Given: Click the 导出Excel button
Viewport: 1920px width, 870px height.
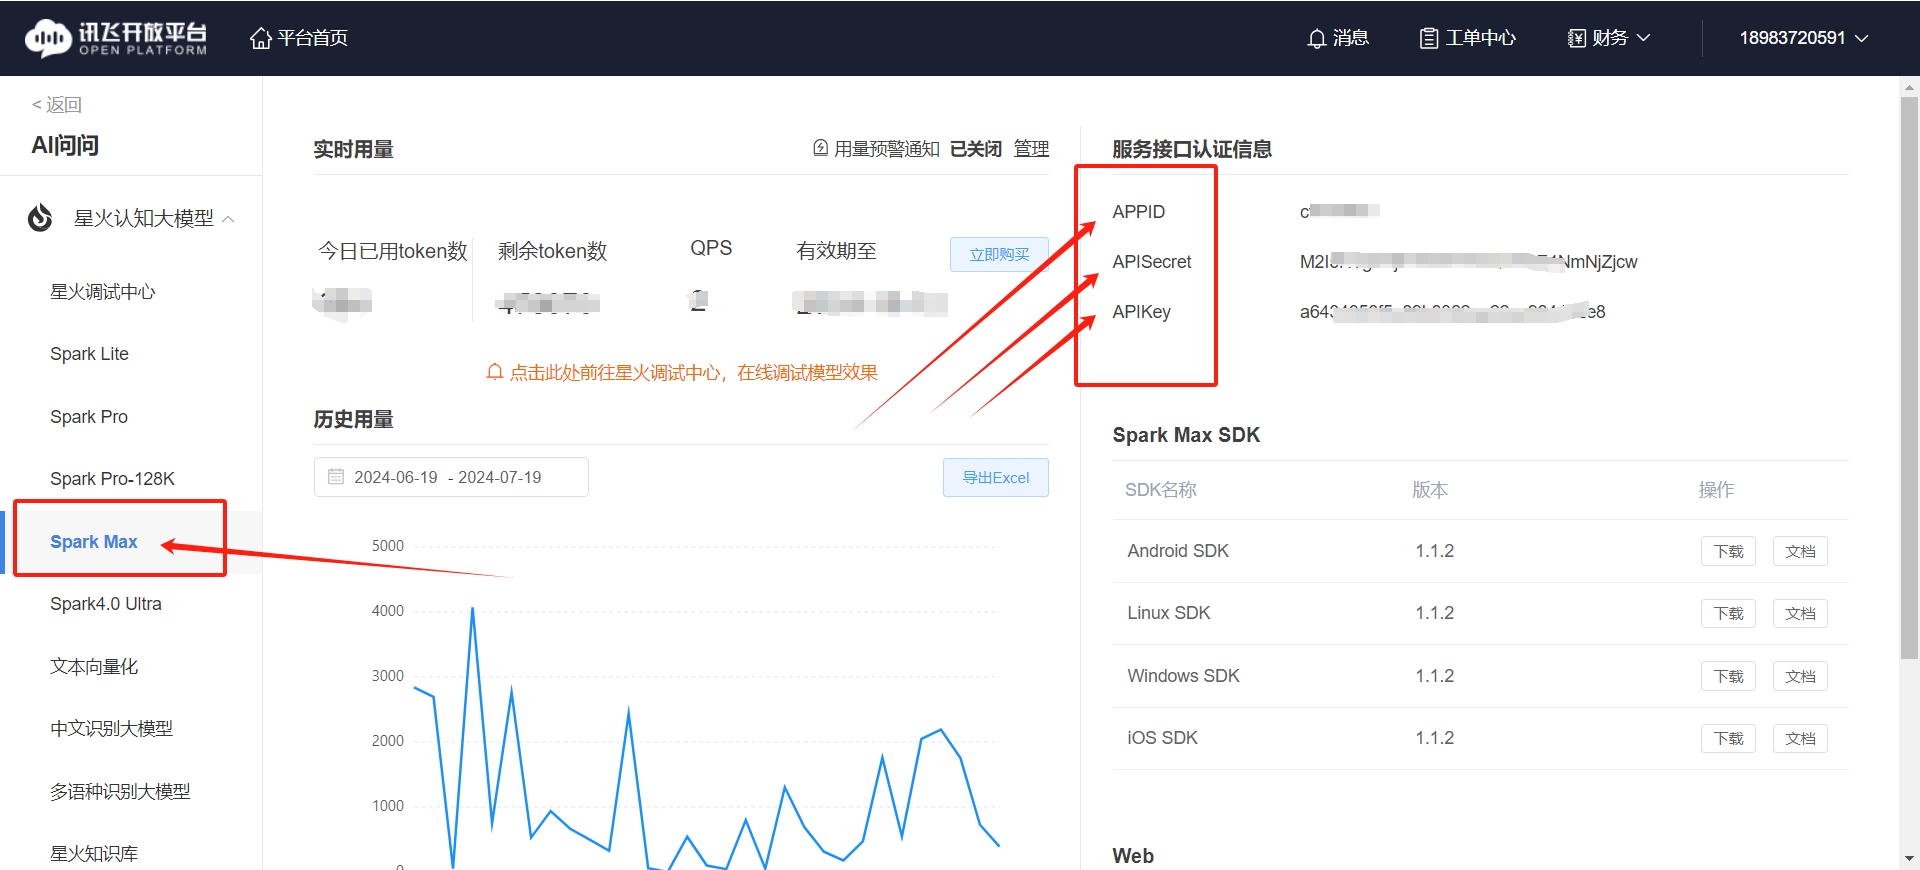Looking at the screenshot, I should [996, 478].
